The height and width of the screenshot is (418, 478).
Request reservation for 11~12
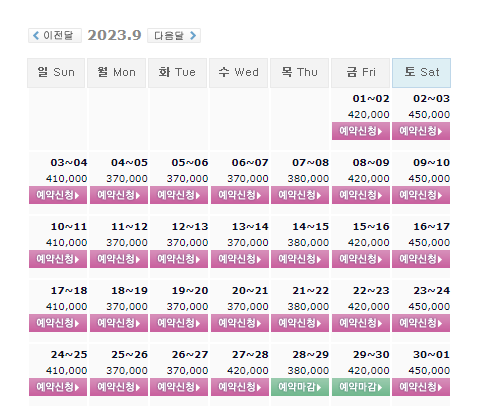[x=119, y=259]
